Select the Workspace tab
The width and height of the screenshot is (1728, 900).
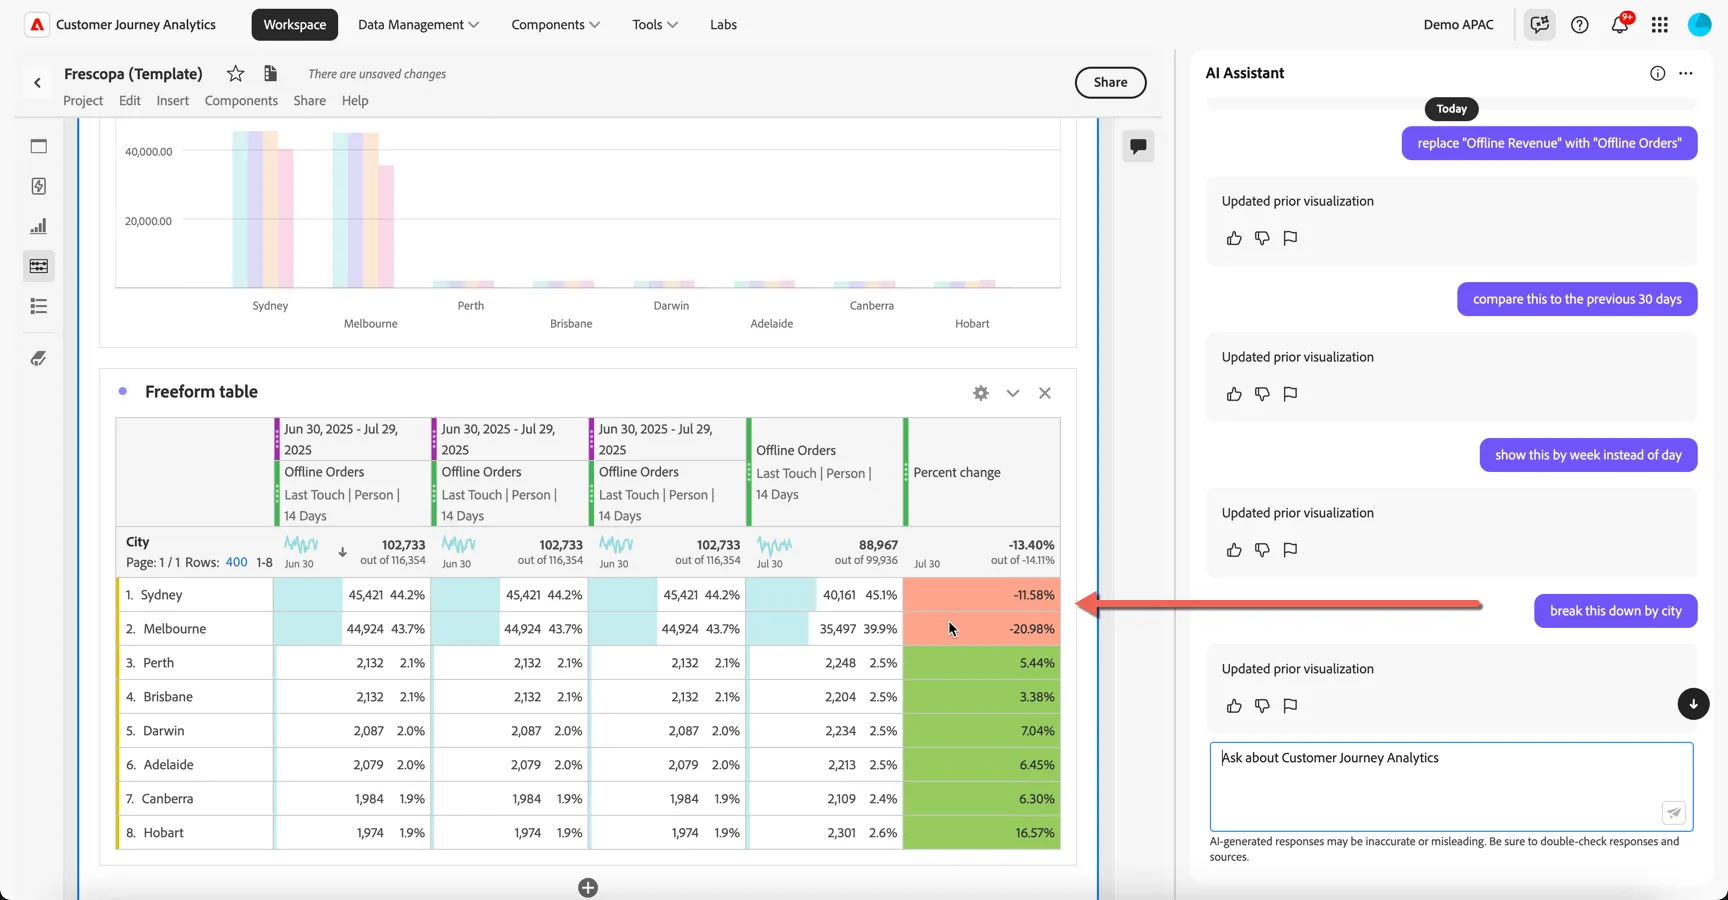tap(295, 25)
